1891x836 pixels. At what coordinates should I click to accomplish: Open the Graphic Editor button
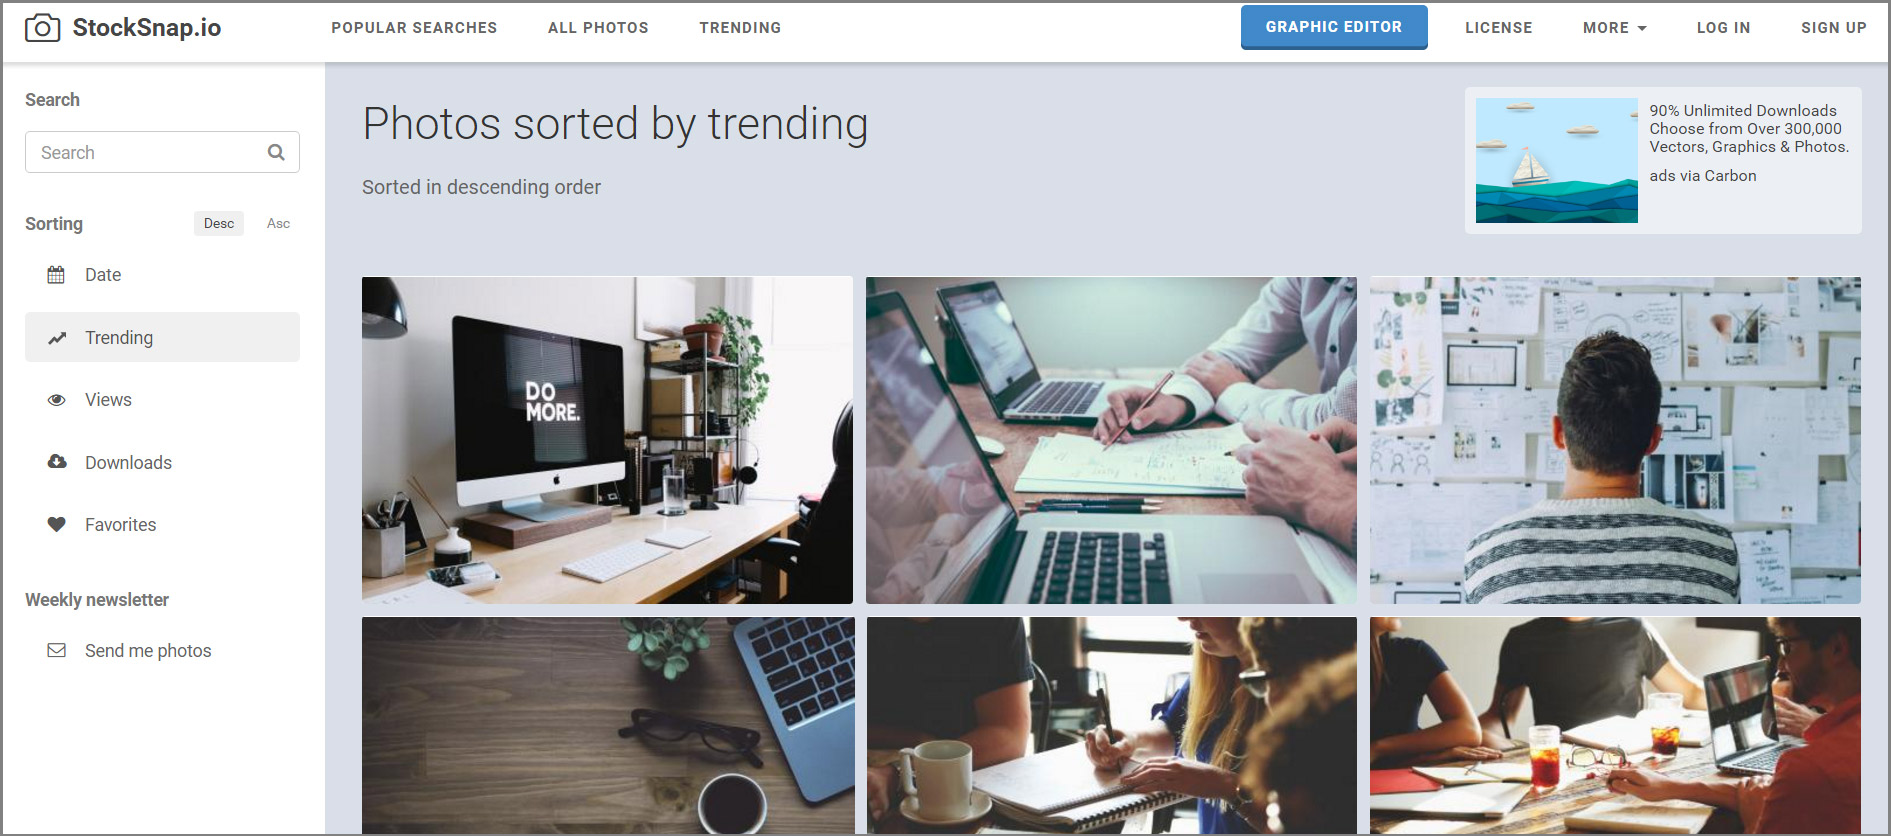(x=1334, y=27)
